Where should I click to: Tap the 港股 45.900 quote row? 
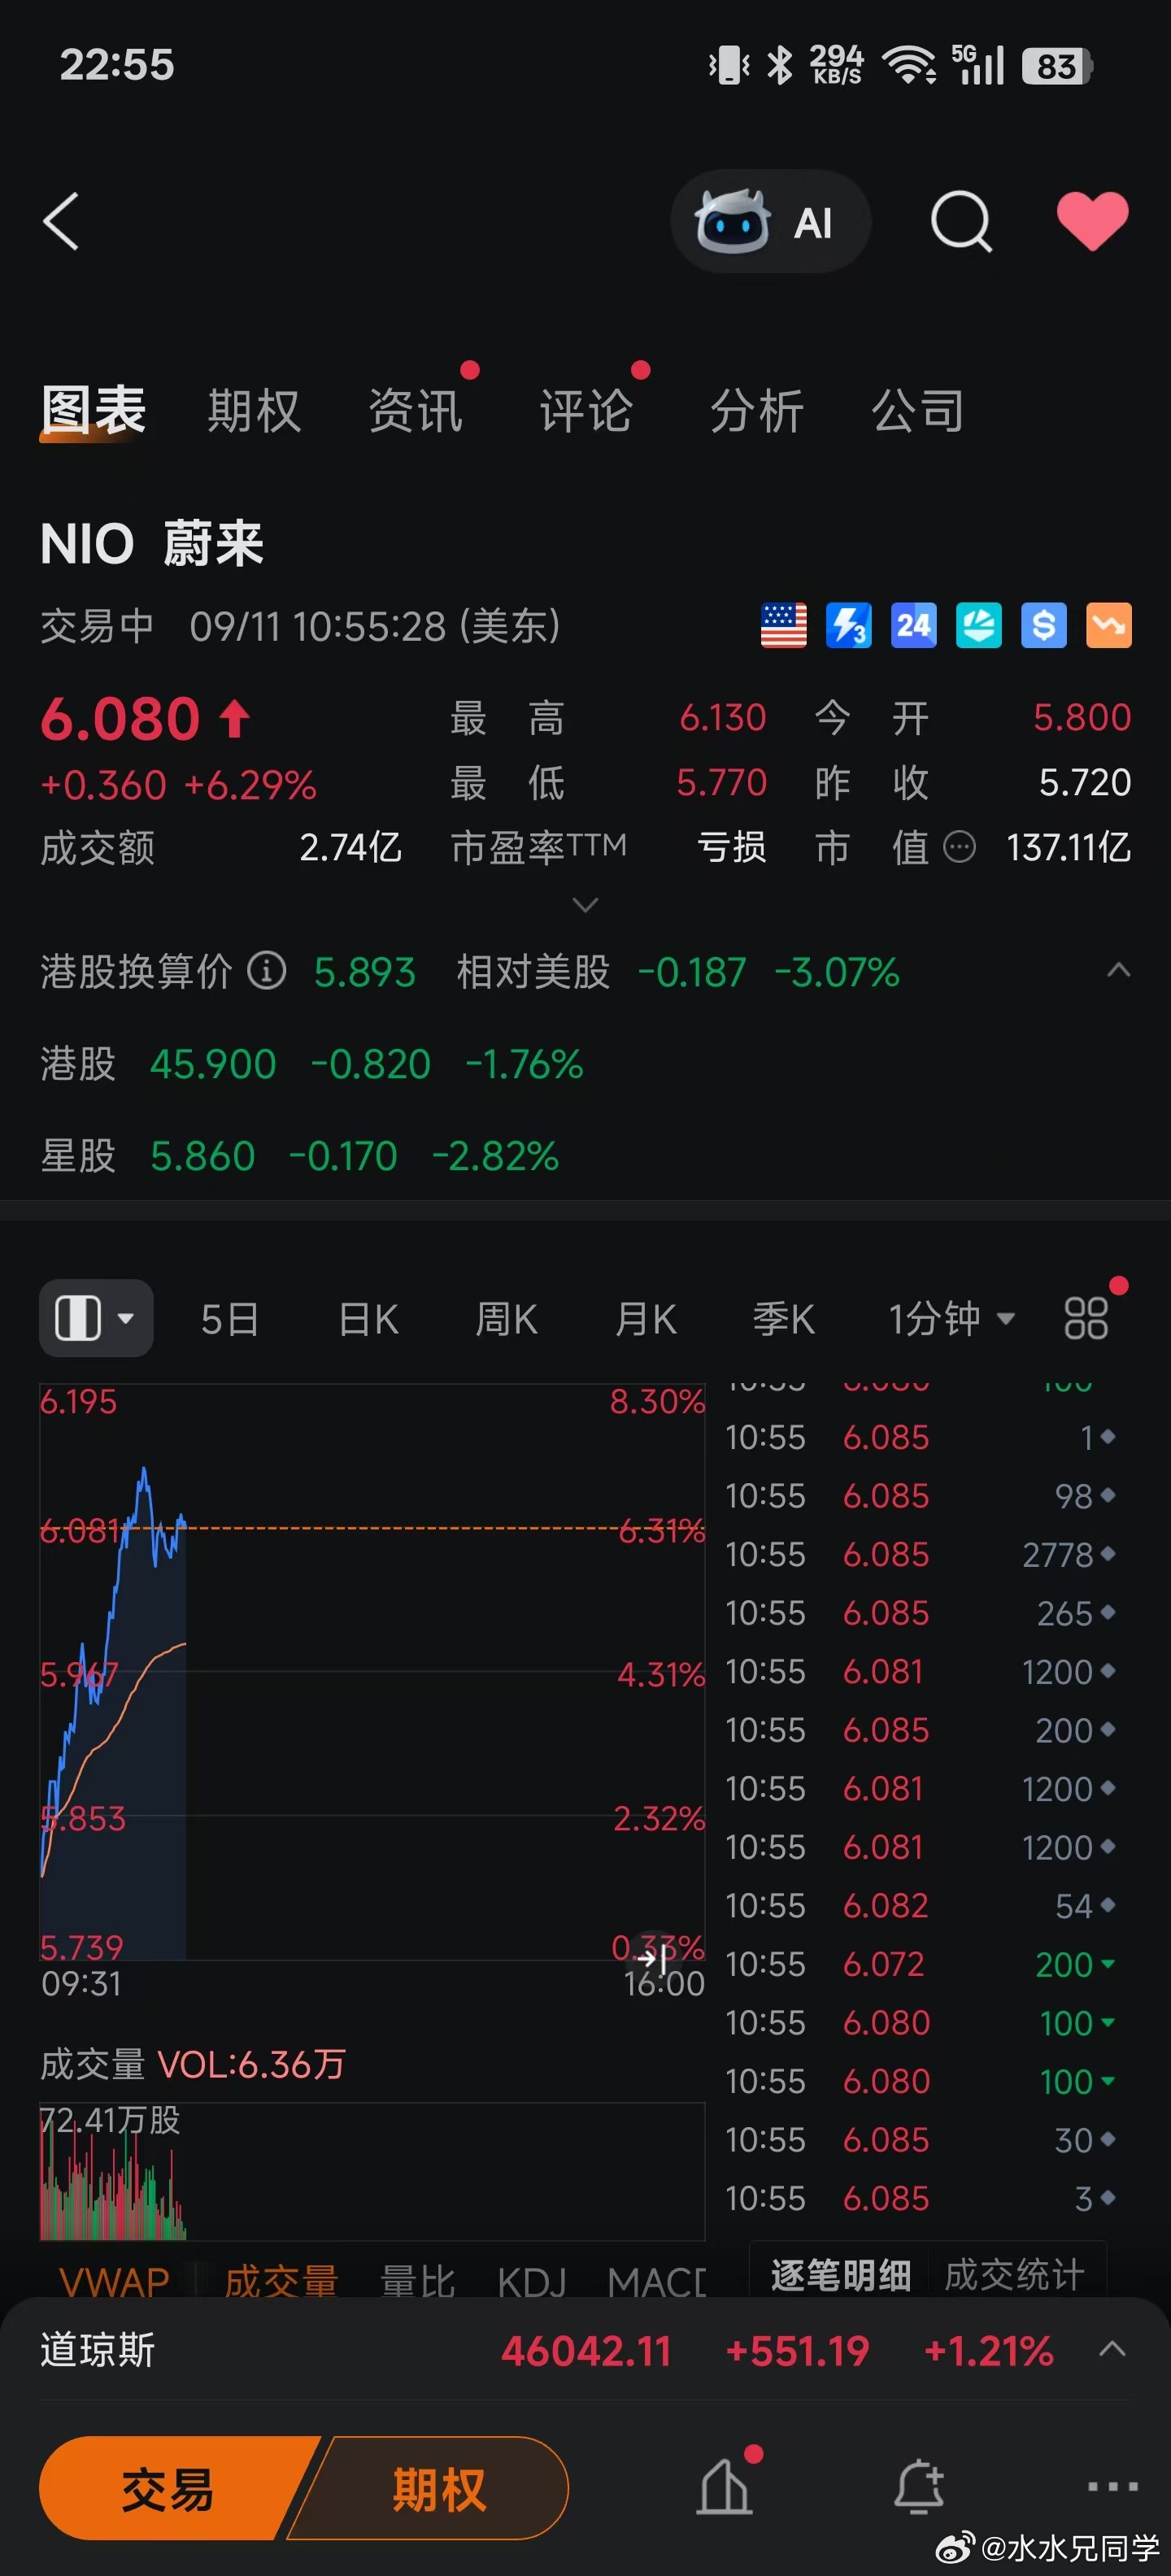coord(311,1064)
